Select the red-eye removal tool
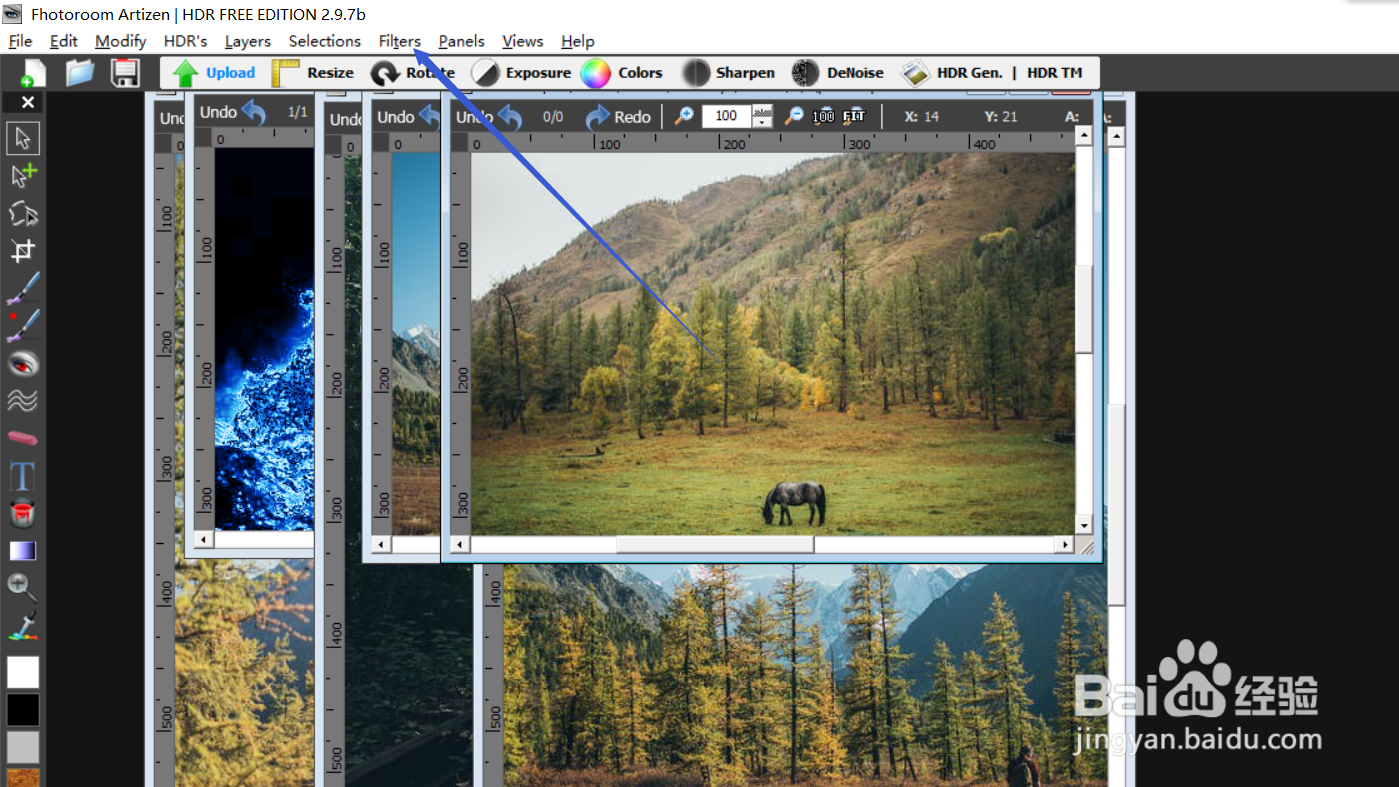This screenshot has height=787, width=1399. tap(23, 363)
